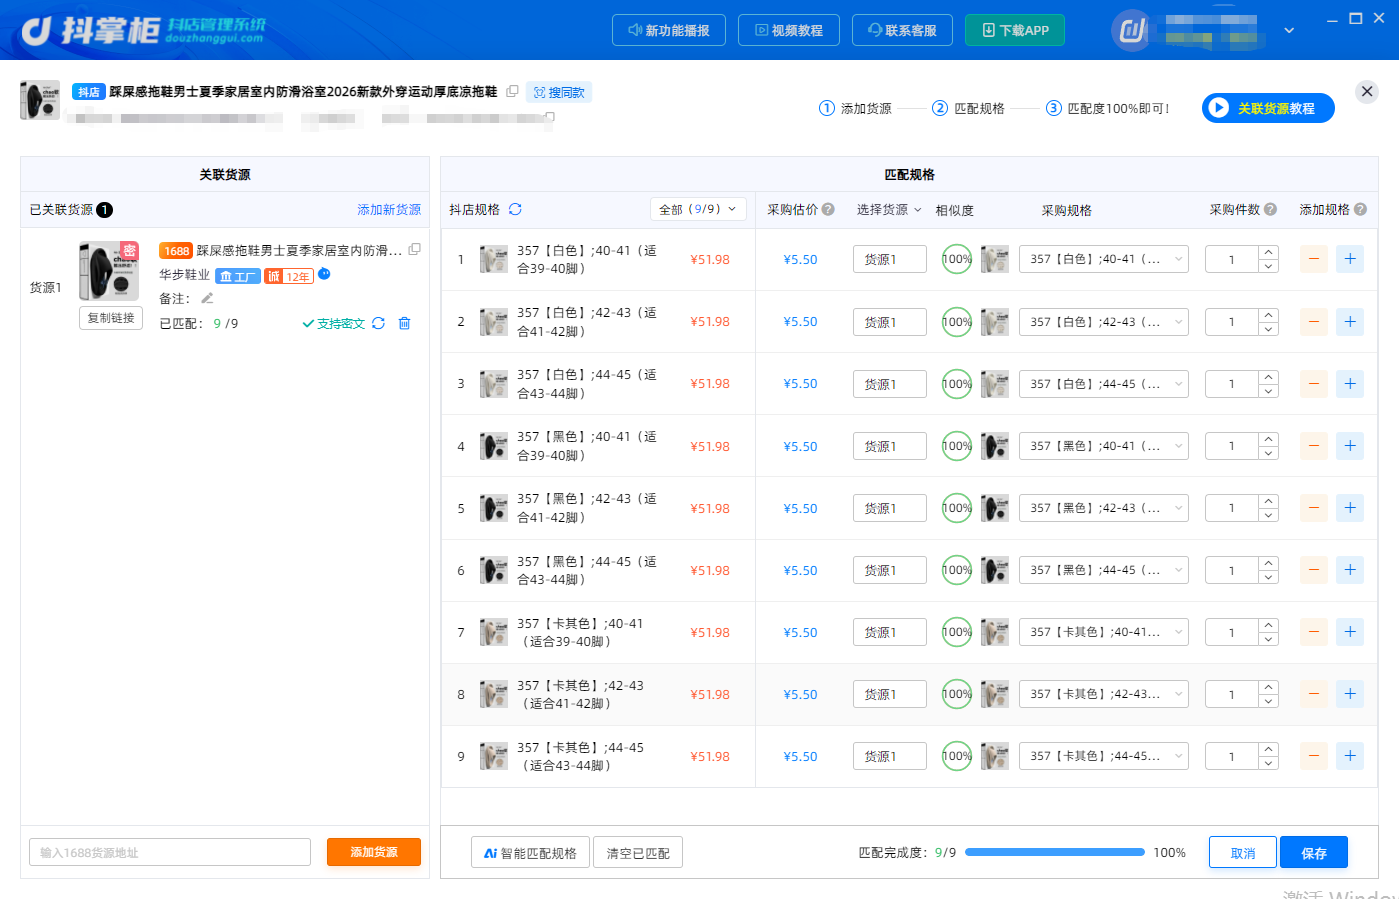Close the 关联货源 dialog with the X
Viewport: 1399px width, 899px height.
(1367, 92)
